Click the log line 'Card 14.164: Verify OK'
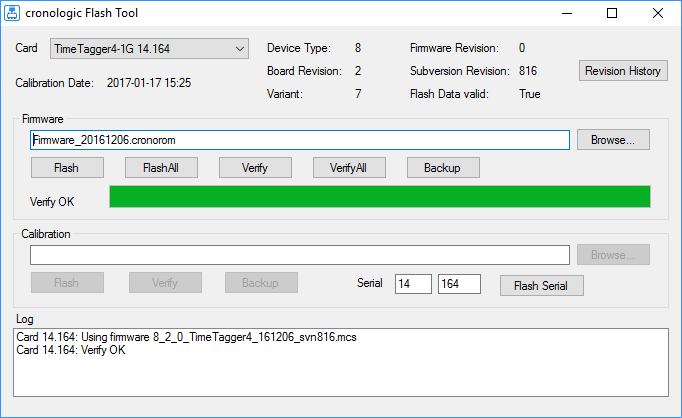The image size is (682, 418). [71, 350]
